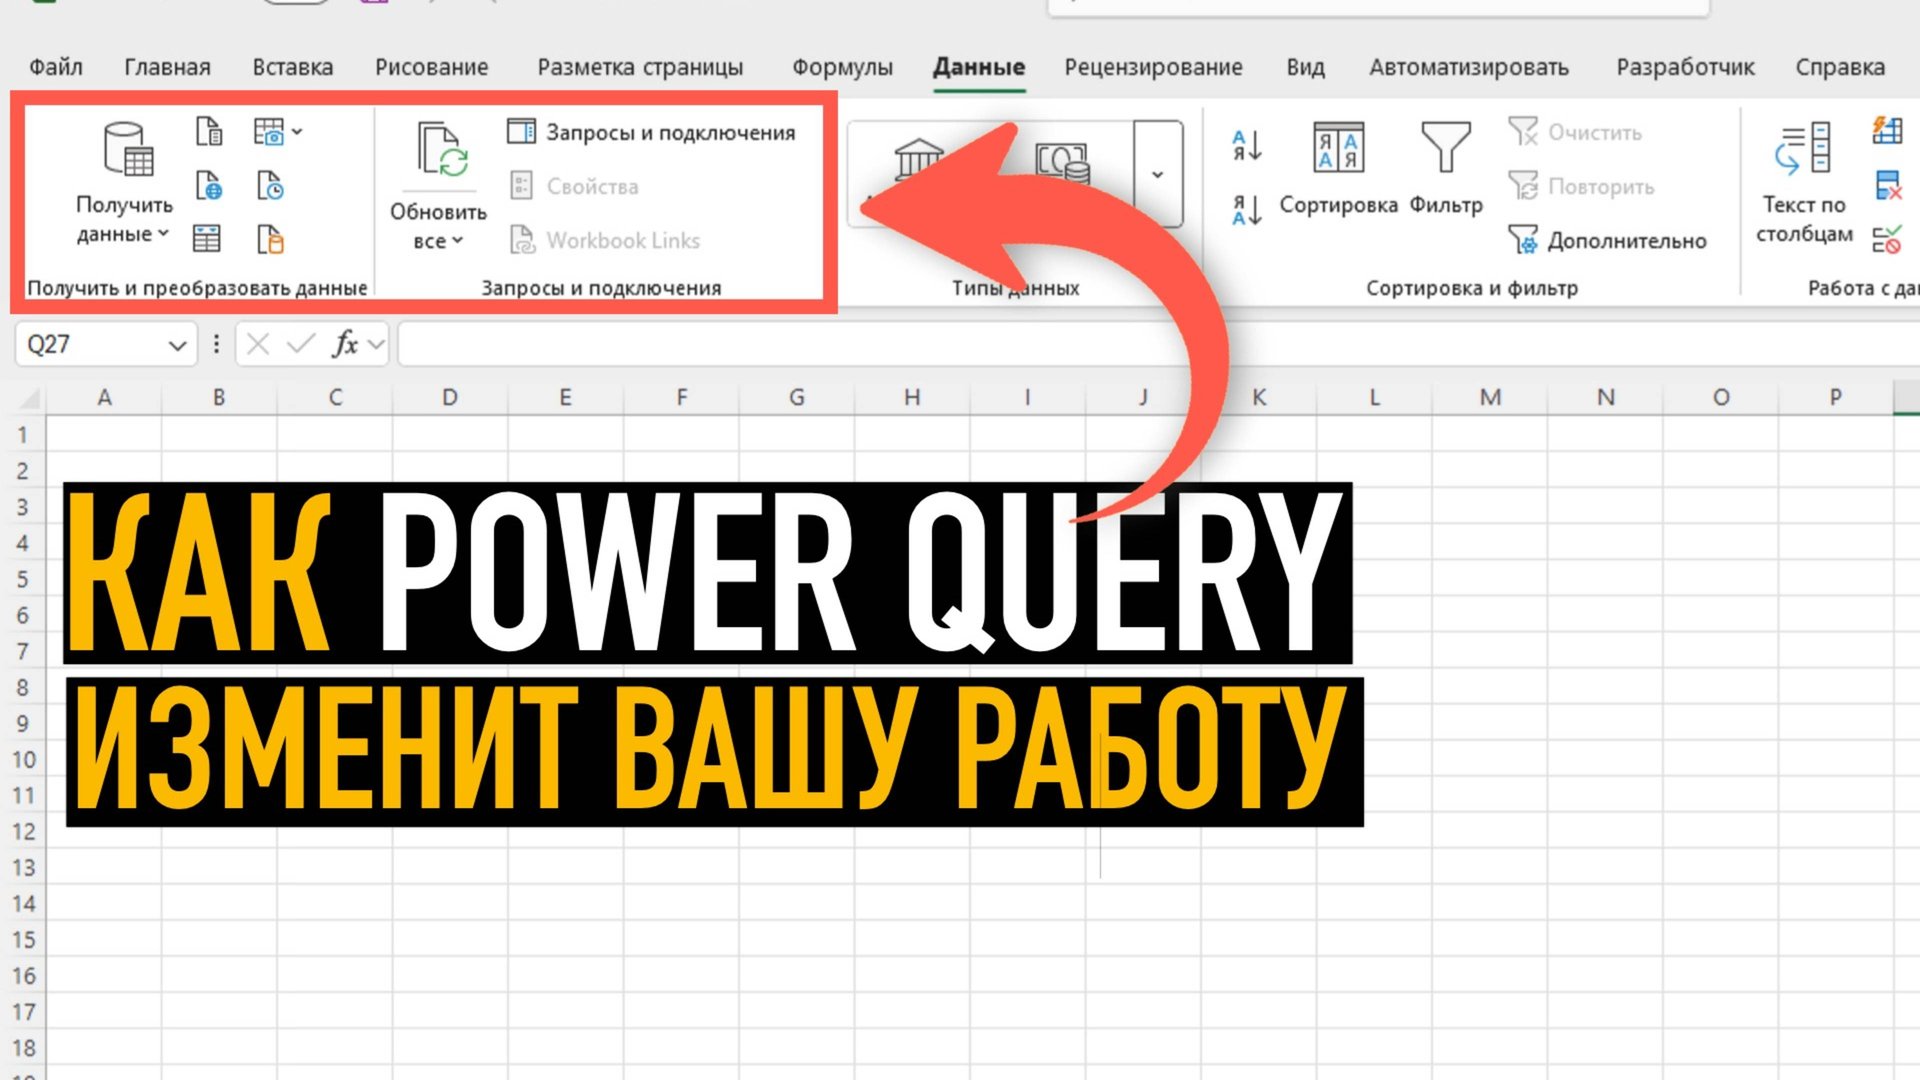The image size is (1920, 1080).
Task: Select cell B5 in the worksheet
Action: 220,578
